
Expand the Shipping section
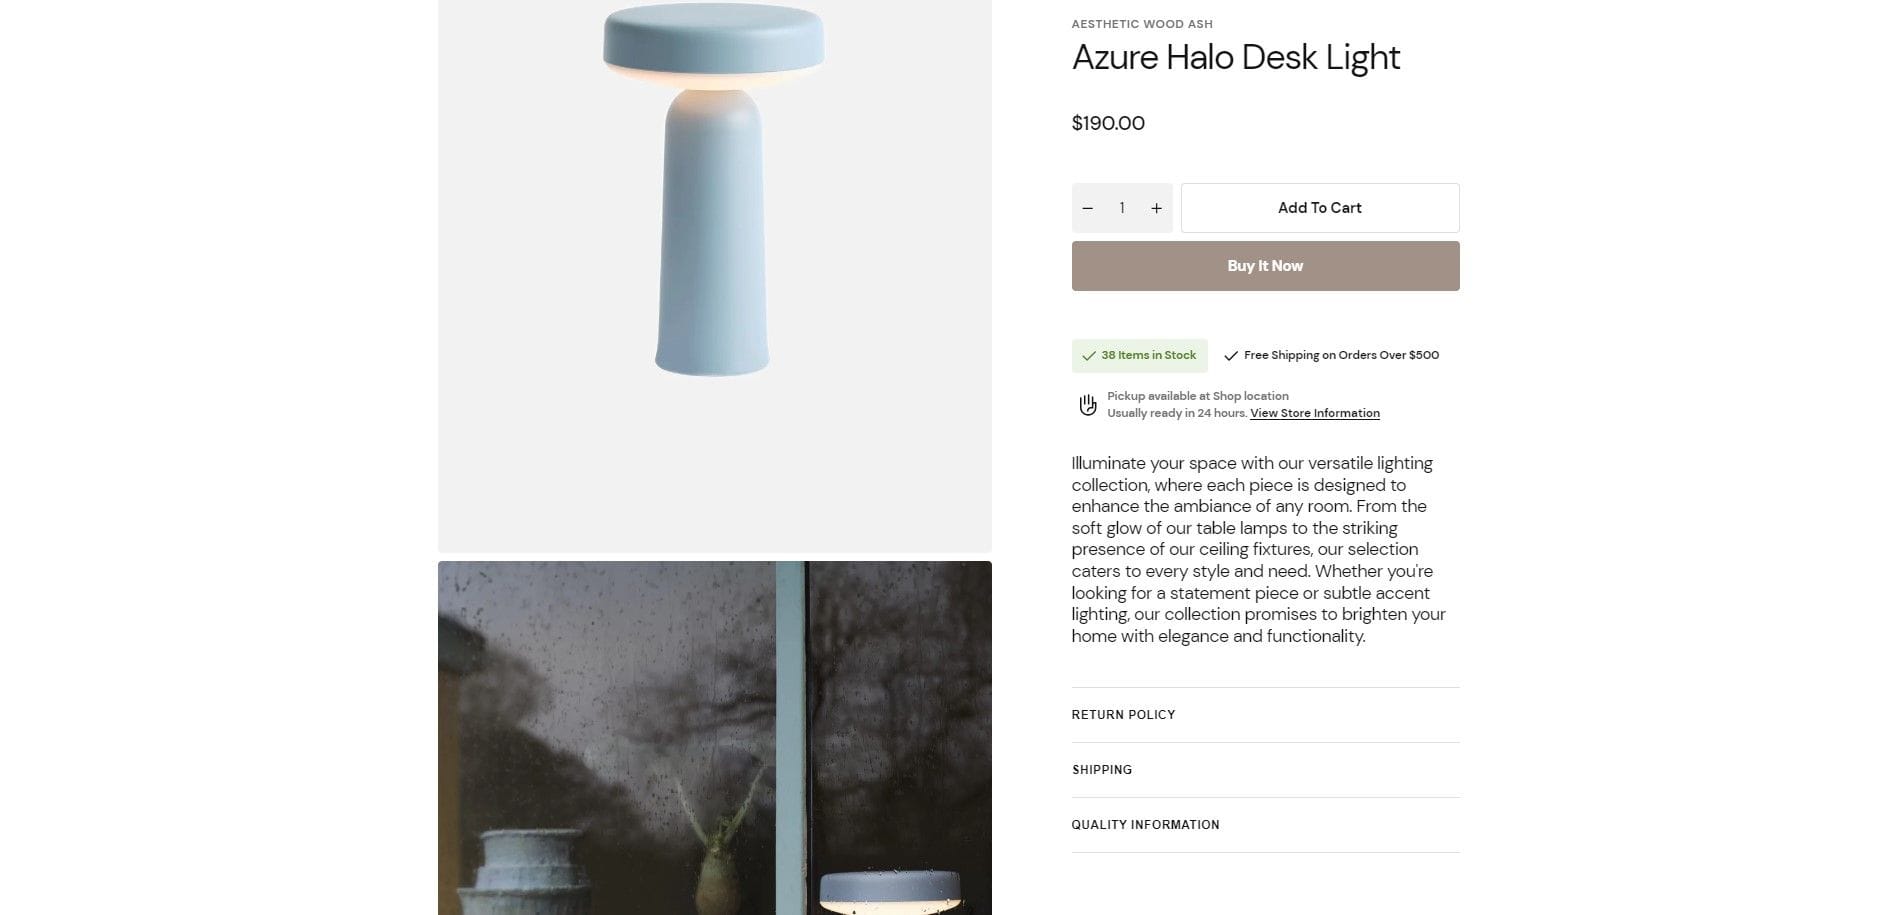(x=1265, y=770)
